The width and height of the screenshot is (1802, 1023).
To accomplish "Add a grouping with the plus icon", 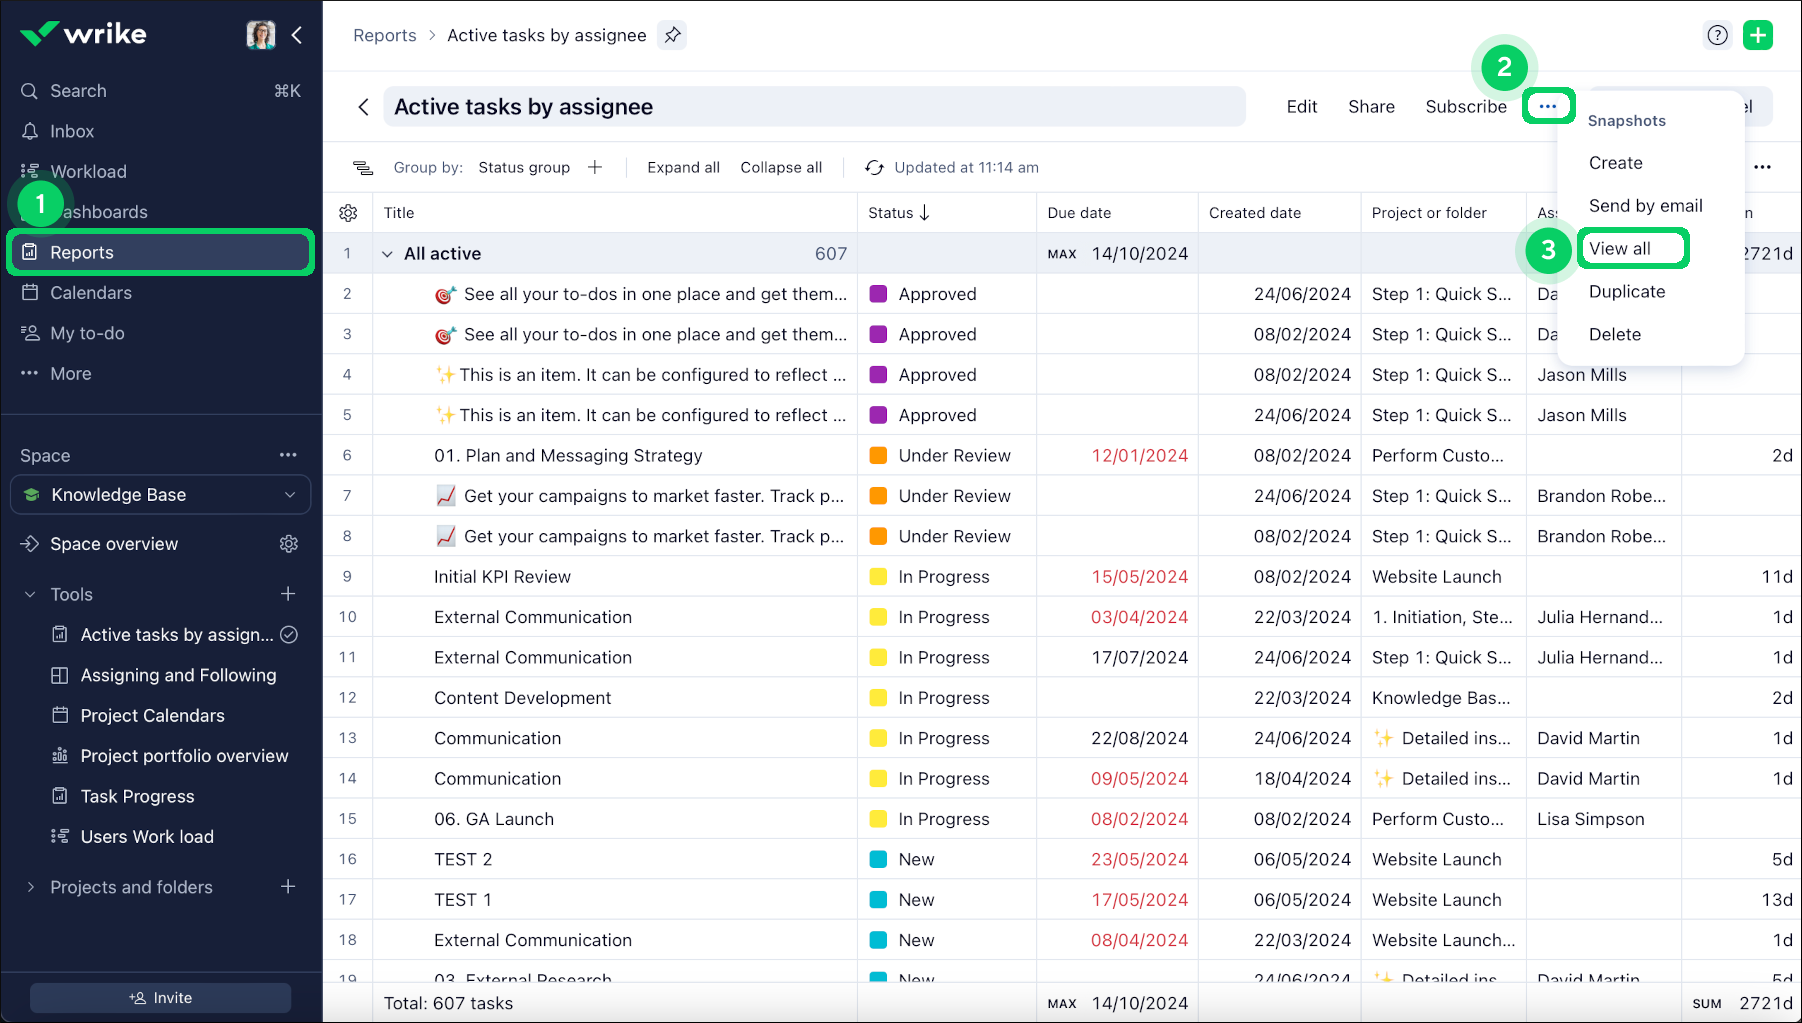I will tap(595, 168).
